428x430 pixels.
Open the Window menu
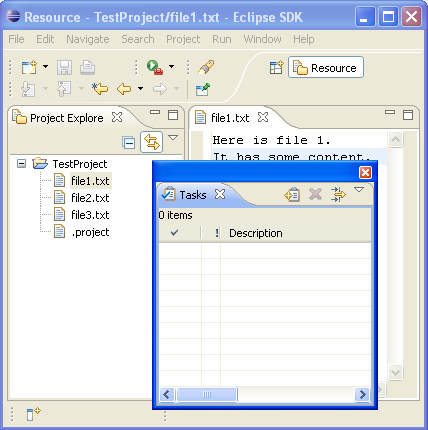point(262,39)
